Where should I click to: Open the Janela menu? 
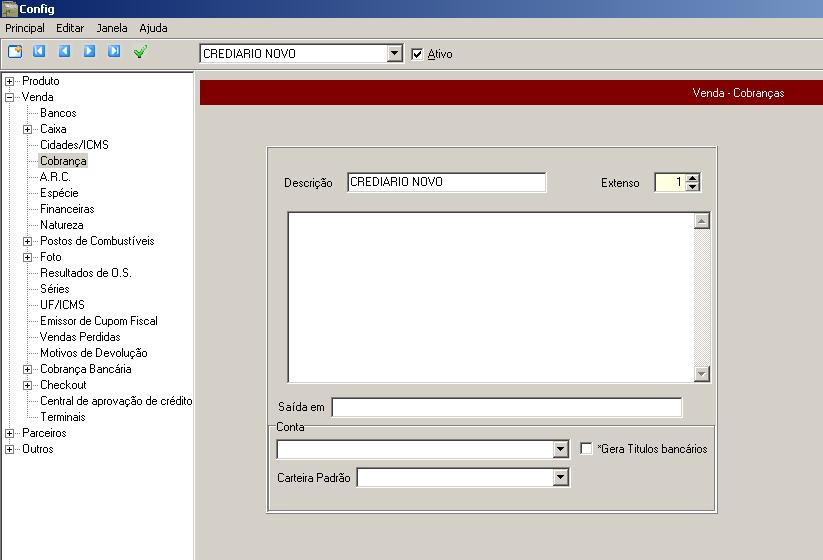tap(112, 28)
